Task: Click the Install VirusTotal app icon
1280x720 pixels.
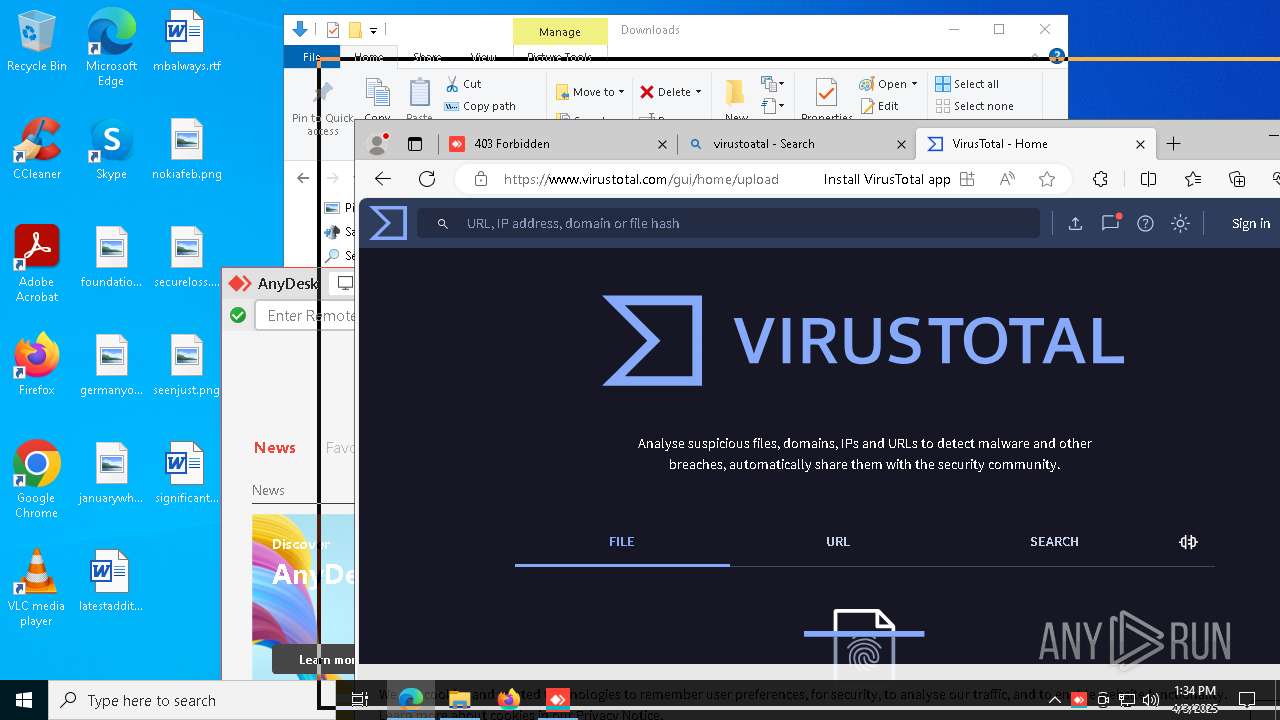Action: coord(967,179)
